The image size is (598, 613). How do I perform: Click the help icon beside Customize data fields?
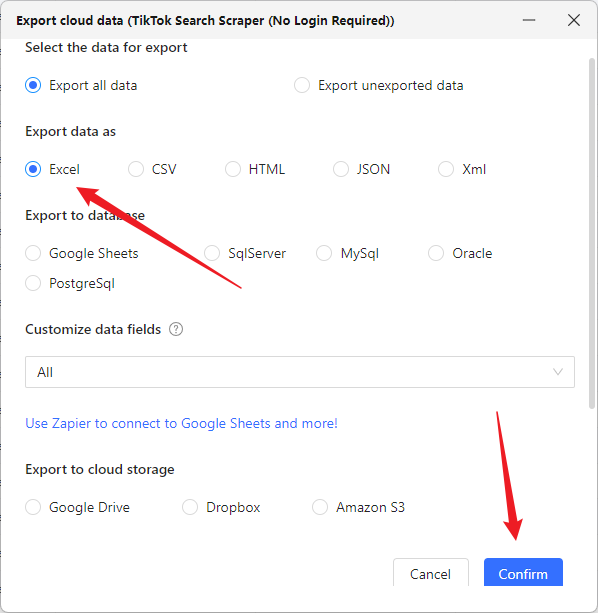point(176,329)
